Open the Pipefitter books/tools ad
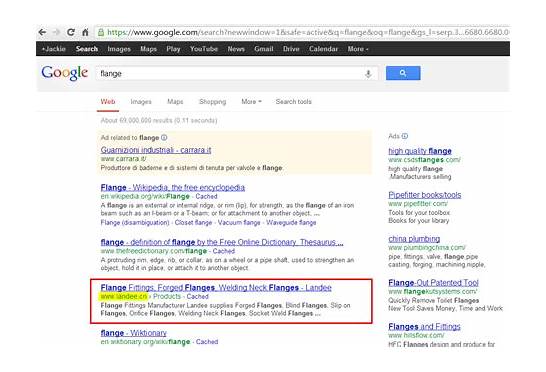546x372 pixels. coord(424,195)
